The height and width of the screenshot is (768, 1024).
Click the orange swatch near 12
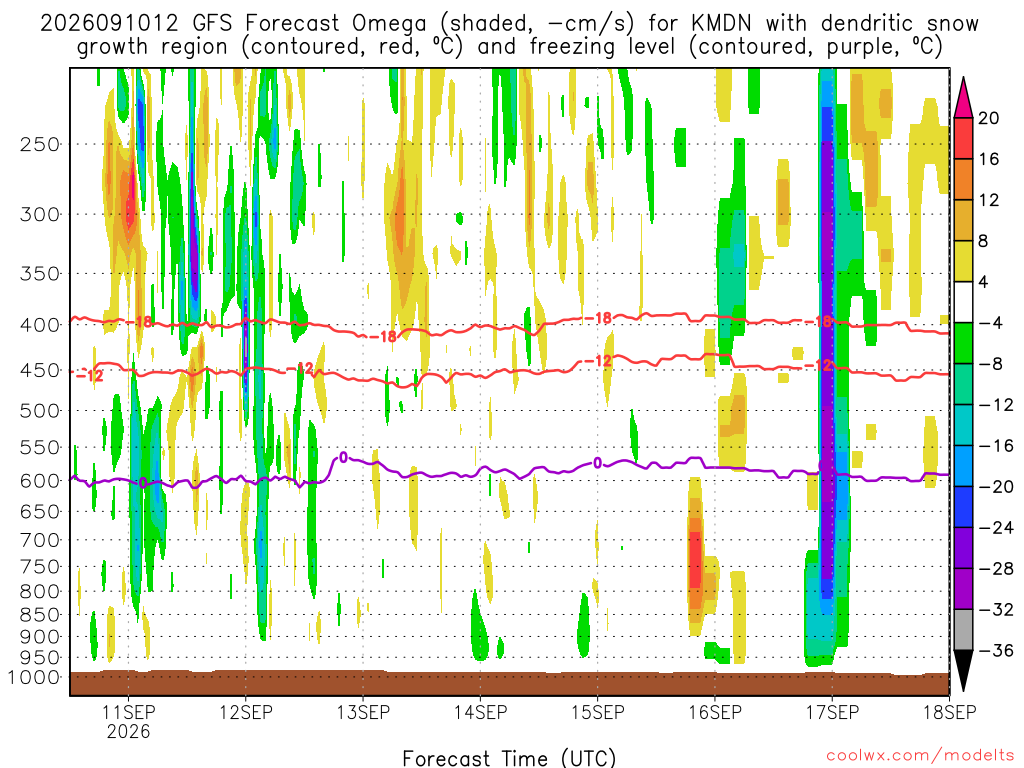pos(963,179)
